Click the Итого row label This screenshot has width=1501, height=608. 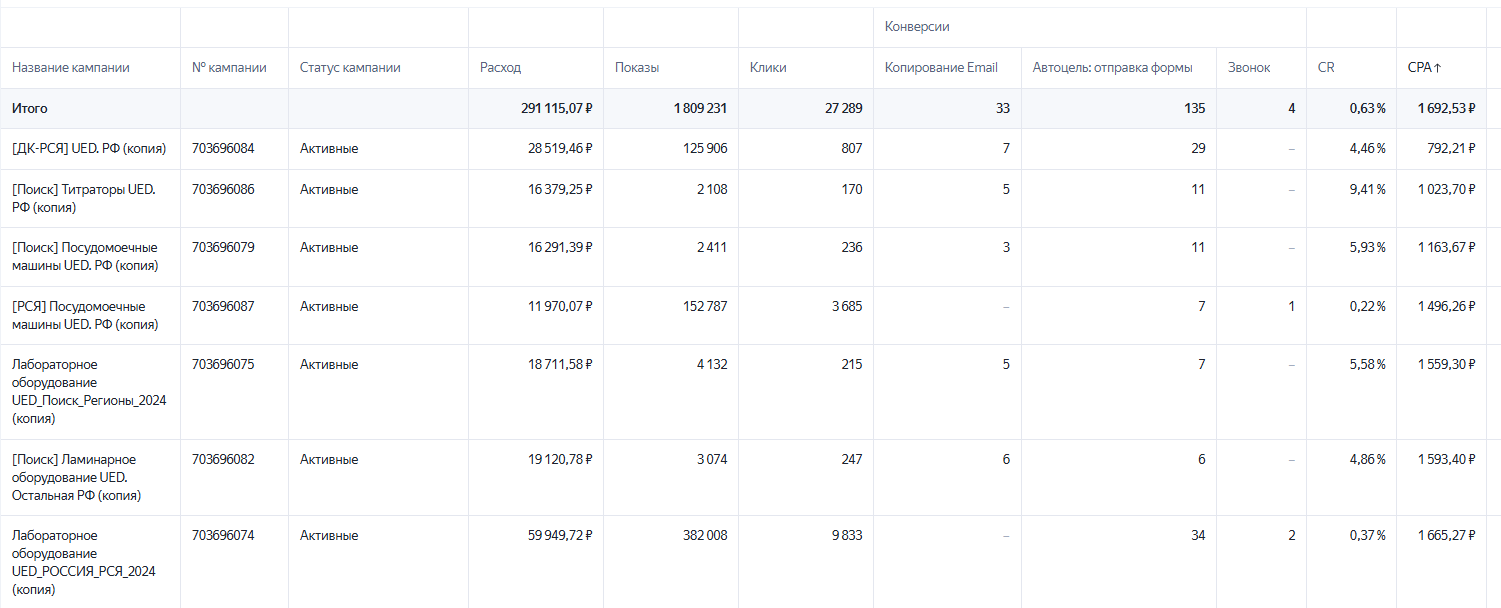point(30,108)
